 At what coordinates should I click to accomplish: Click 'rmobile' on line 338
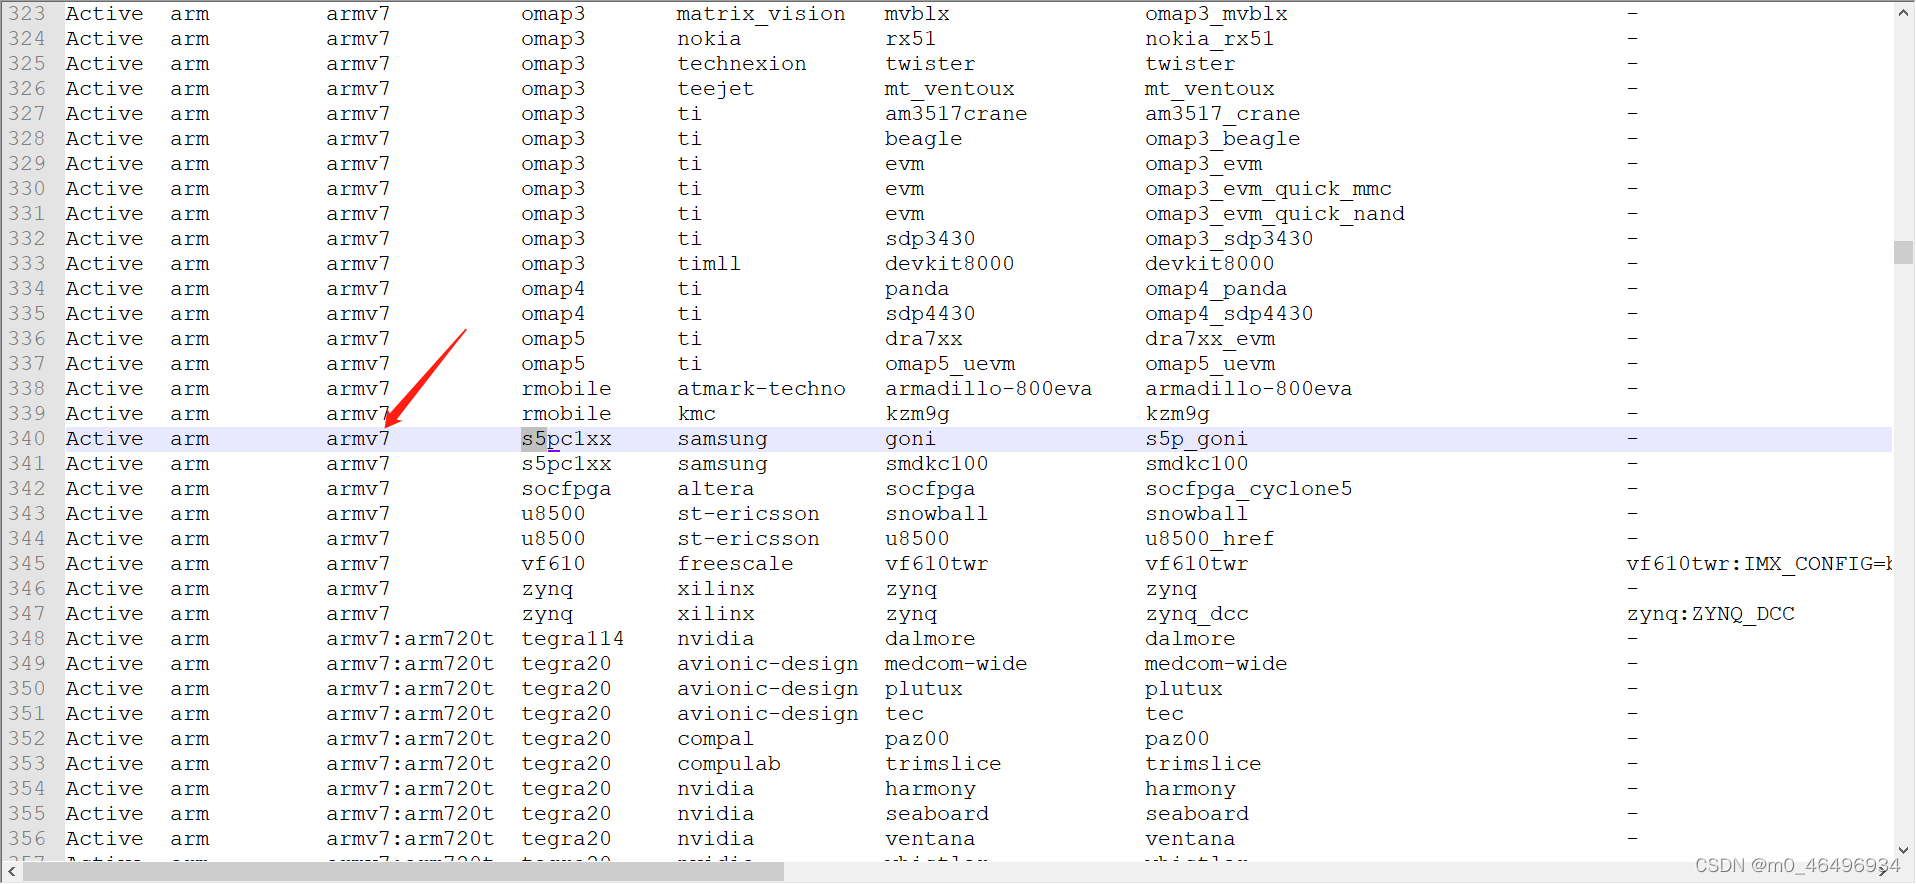tap(566, 389)
